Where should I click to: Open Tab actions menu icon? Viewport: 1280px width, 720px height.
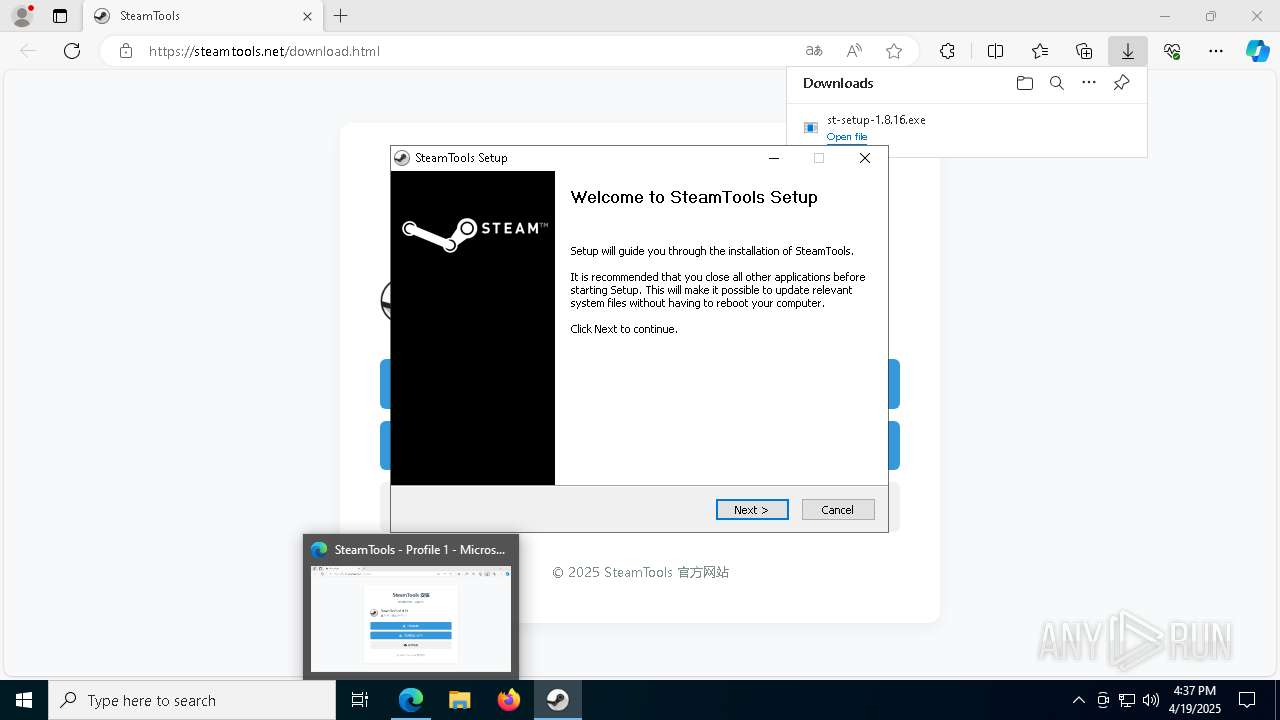[60, 16]
